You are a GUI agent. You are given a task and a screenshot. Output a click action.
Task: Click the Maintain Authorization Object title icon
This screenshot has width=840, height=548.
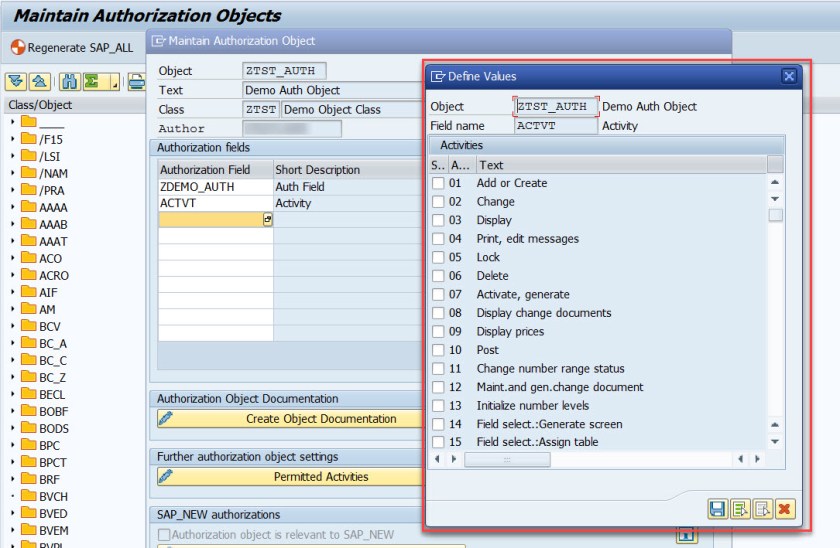159,41
